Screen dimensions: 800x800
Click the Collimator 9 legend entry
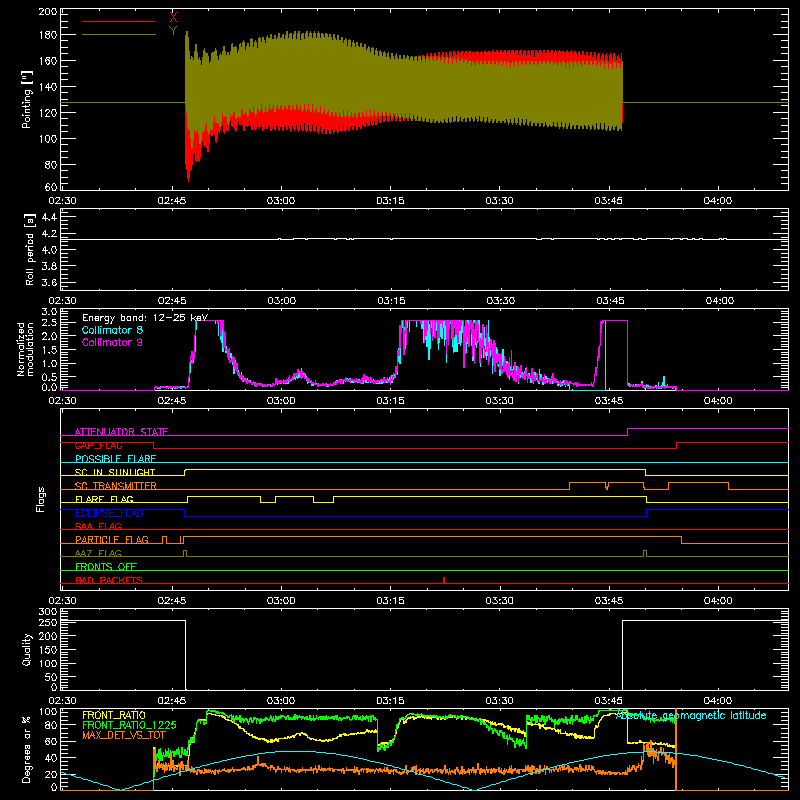click(x=112, y=342)
